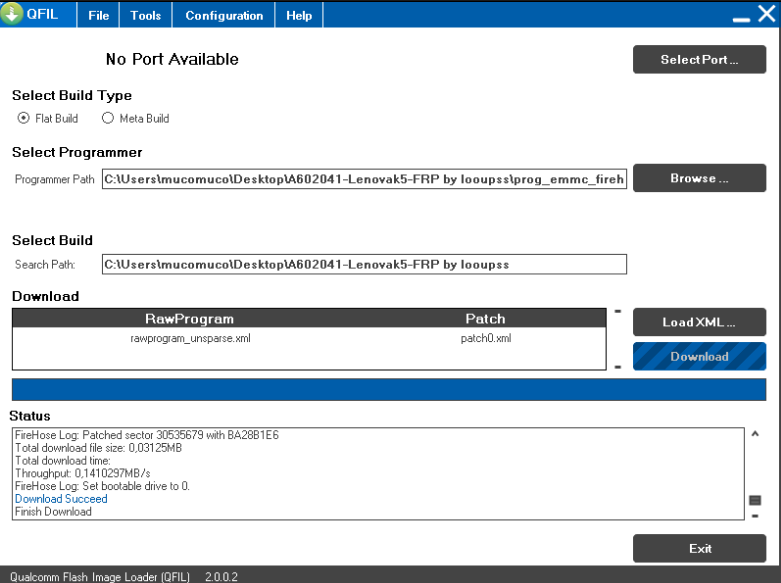This screenshot has width=781, height=583.
Task: Open the File menu
Action: (x=98, y=15)
